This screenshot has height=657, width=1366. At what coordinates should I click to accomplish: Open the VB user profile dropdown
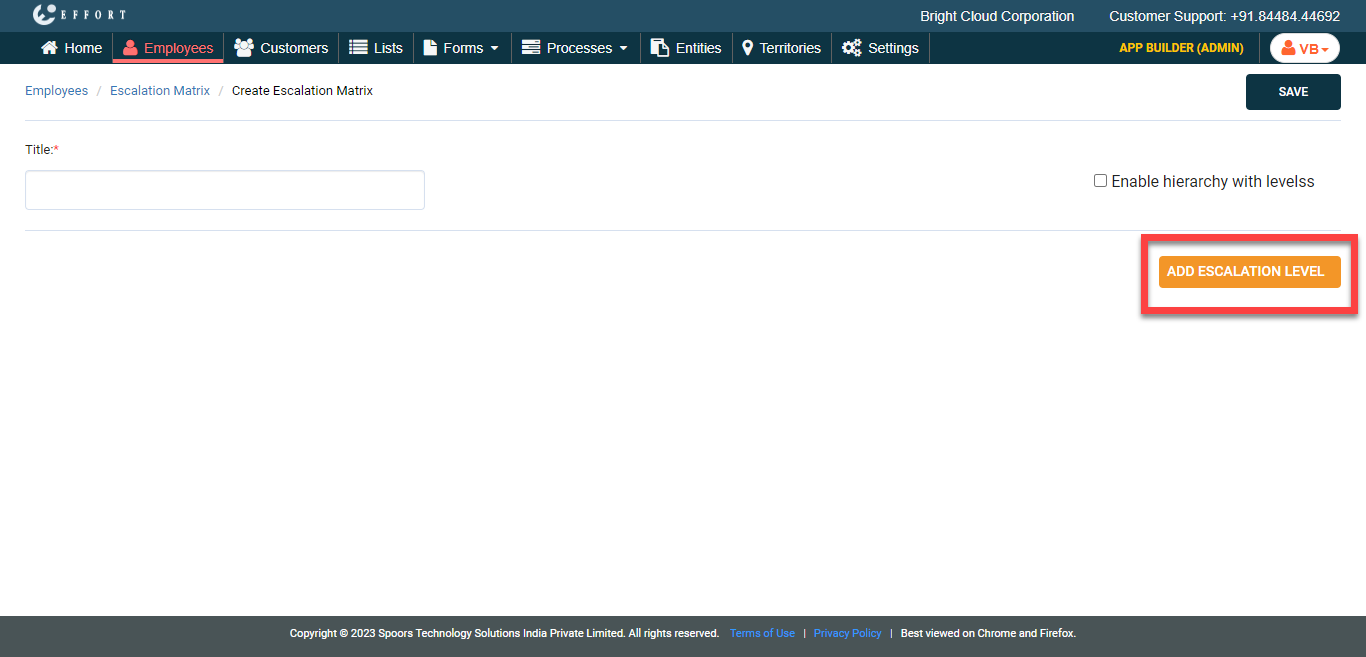click(1304, 48)
